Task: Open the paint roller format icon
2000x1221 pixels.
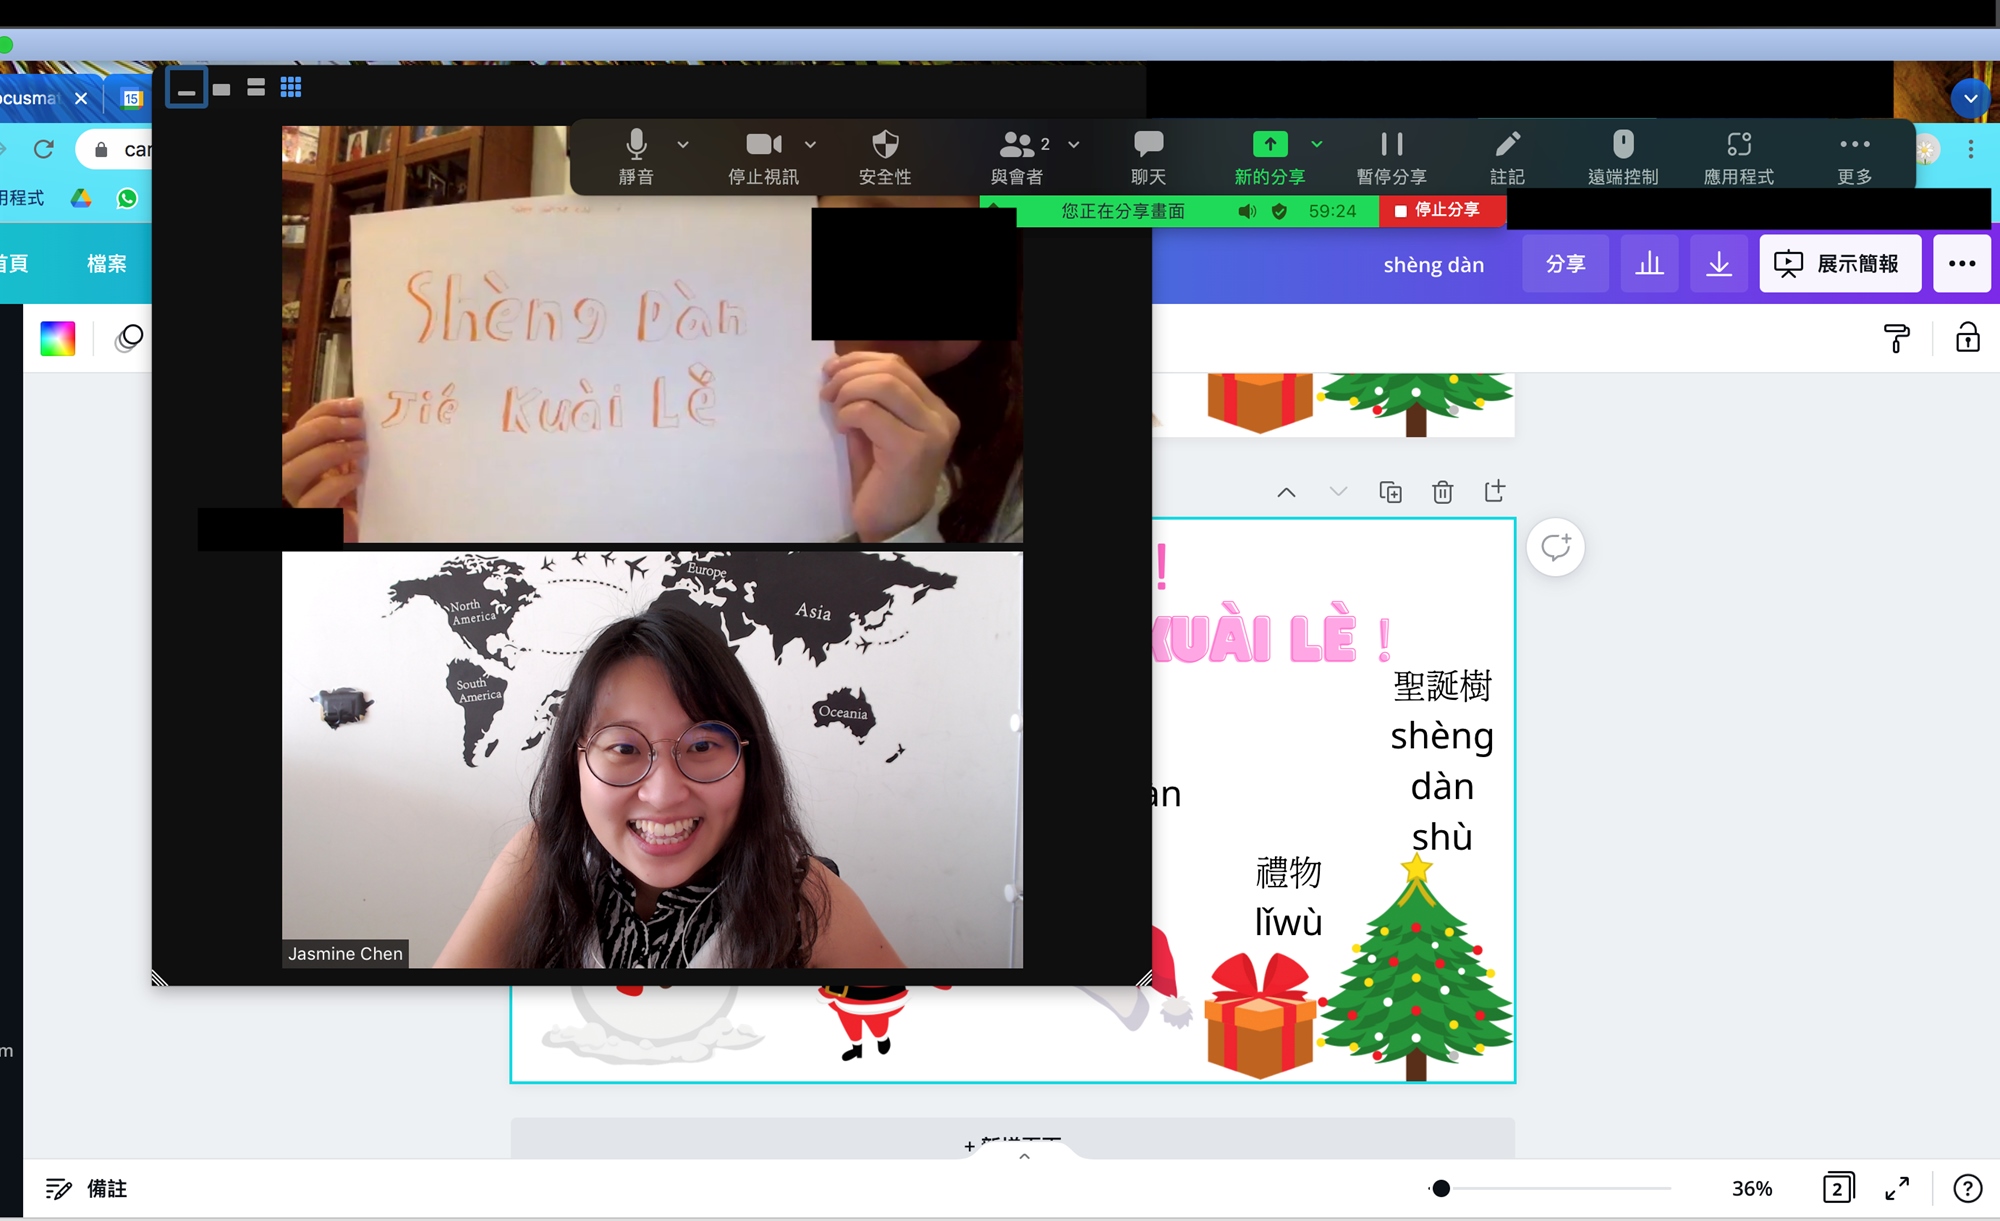Action: point(1896,338)
